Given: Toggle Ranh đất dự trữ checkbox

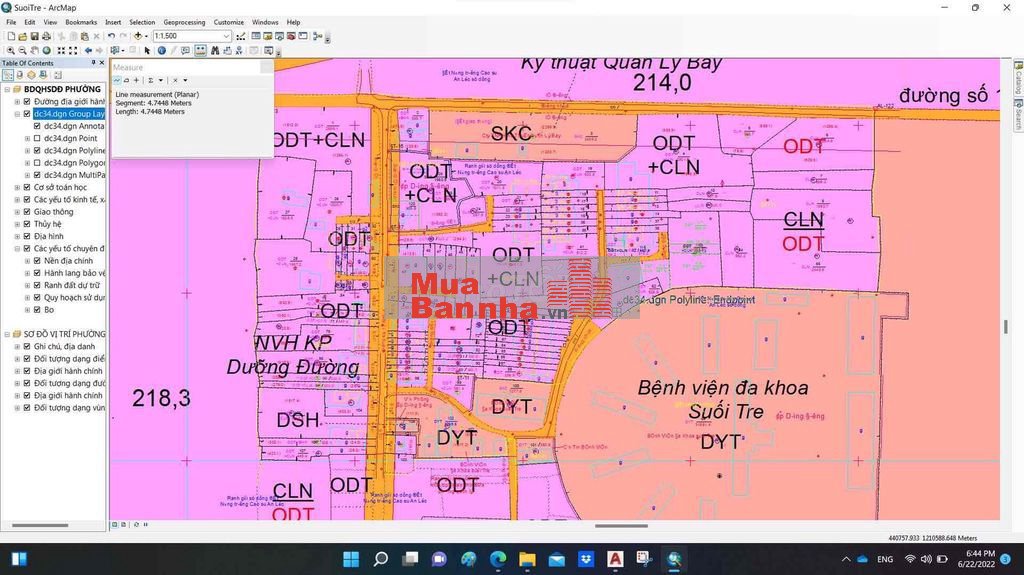Looking at the screenshot, I should tap(37, 286).
